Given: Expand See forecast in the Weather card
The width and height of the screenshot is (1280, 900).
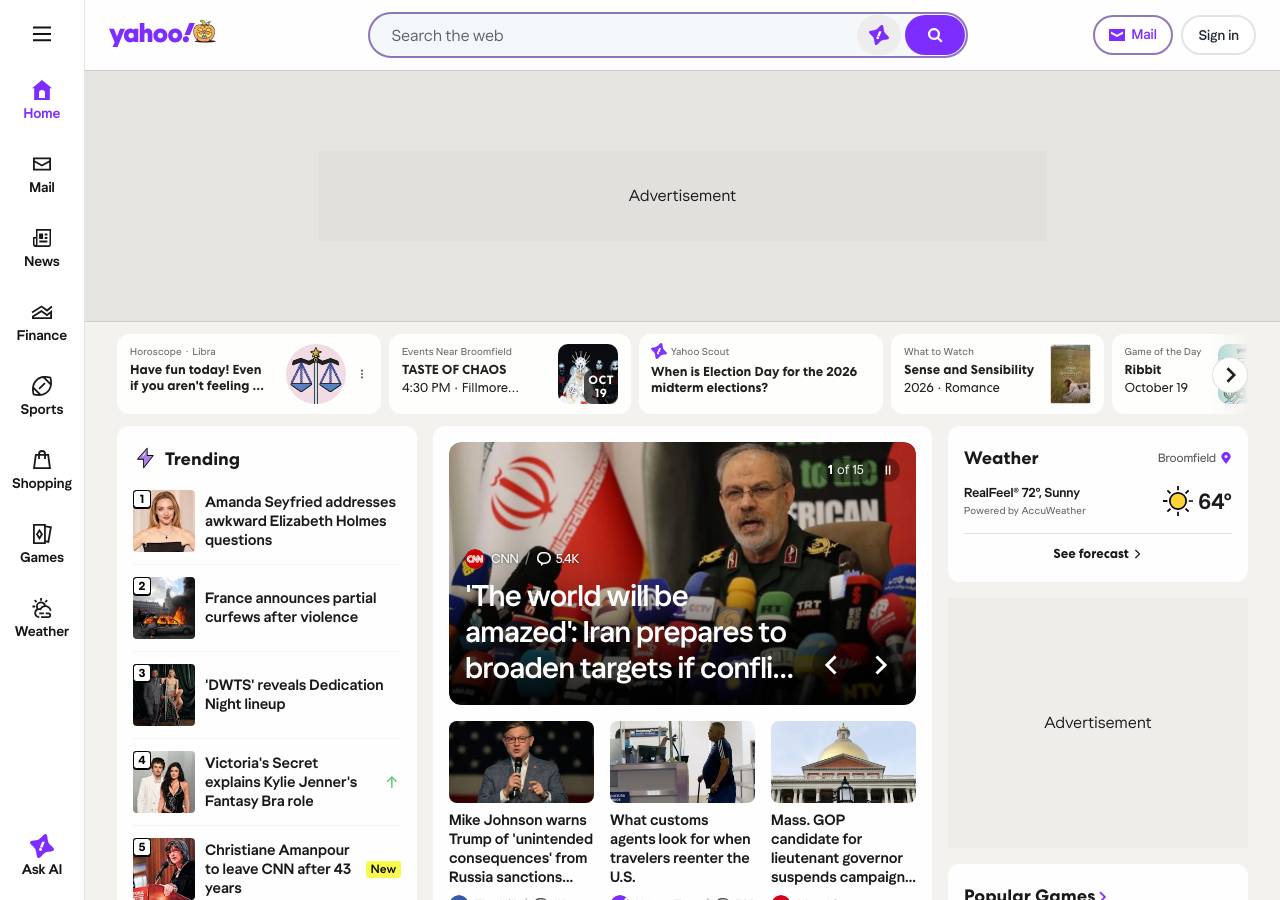Looking at the screenshot, I should pos(1097,553).
